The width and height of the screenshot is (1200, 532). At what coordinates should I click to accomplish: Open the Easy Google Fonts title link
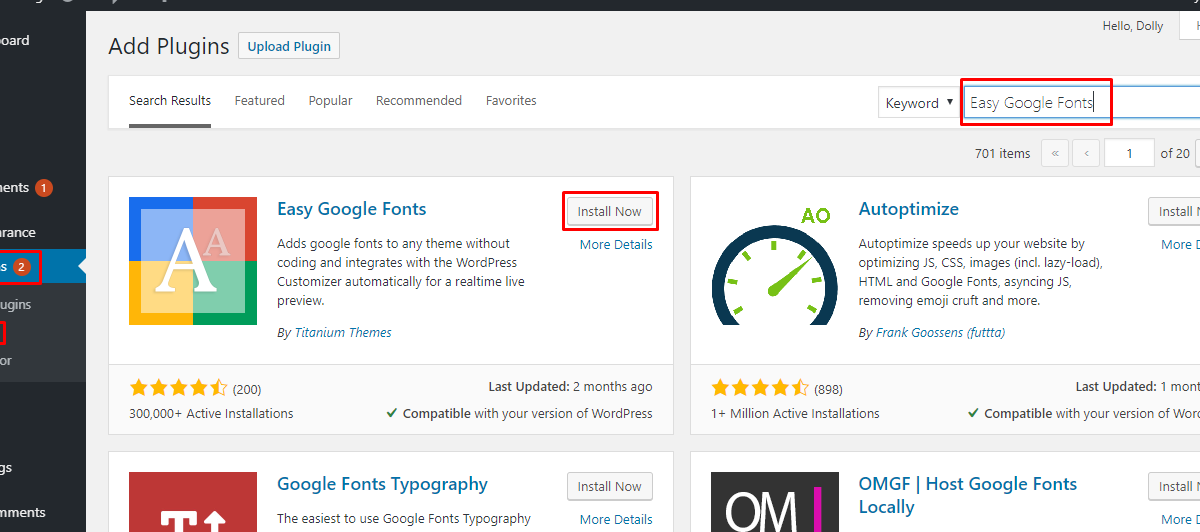[352, 209]
